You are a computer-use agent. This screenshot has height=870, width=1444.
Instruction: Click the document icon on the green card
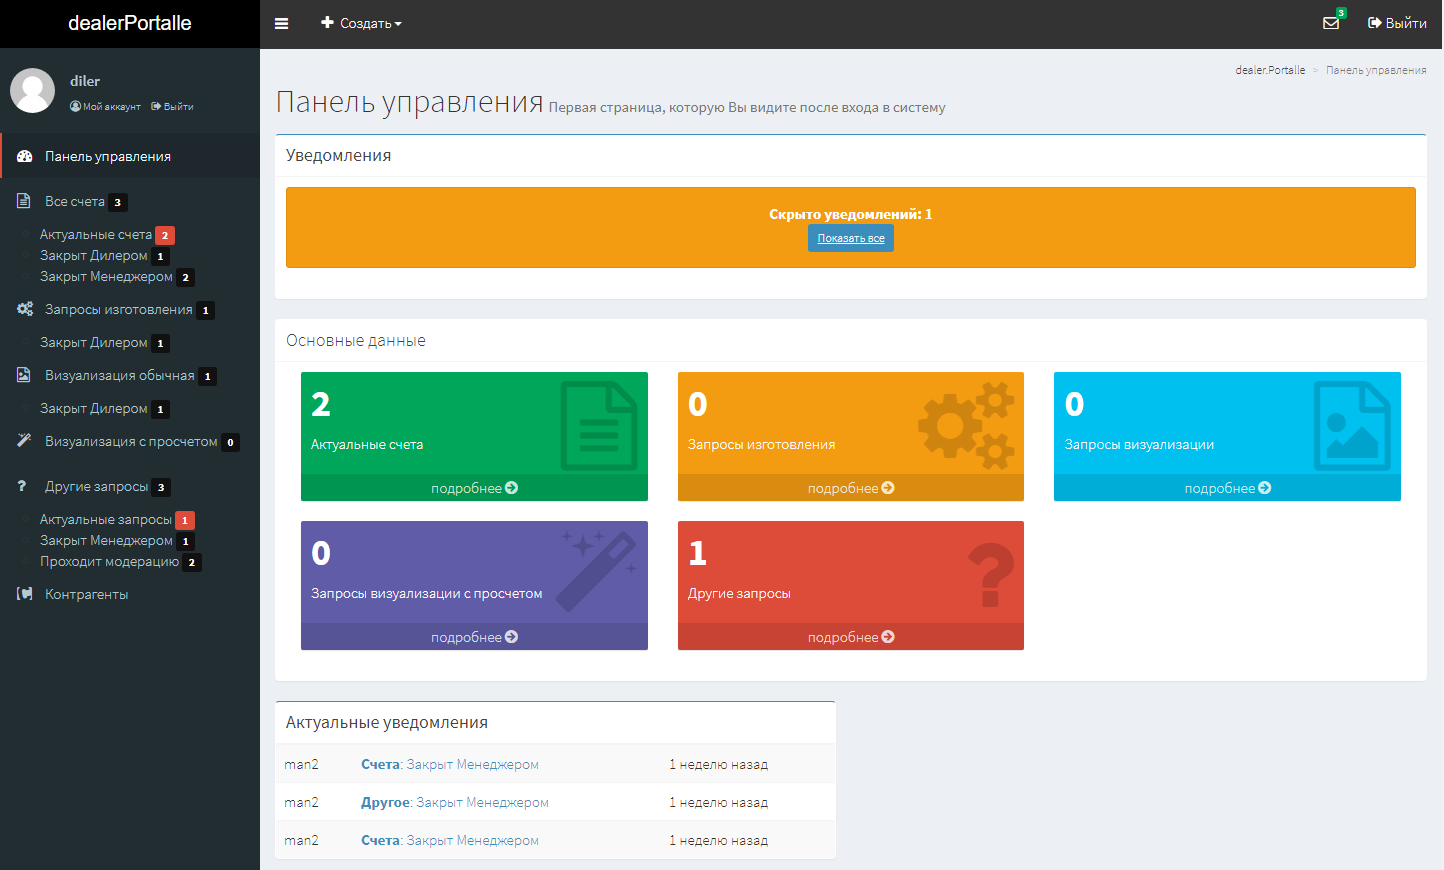[599, 426]
